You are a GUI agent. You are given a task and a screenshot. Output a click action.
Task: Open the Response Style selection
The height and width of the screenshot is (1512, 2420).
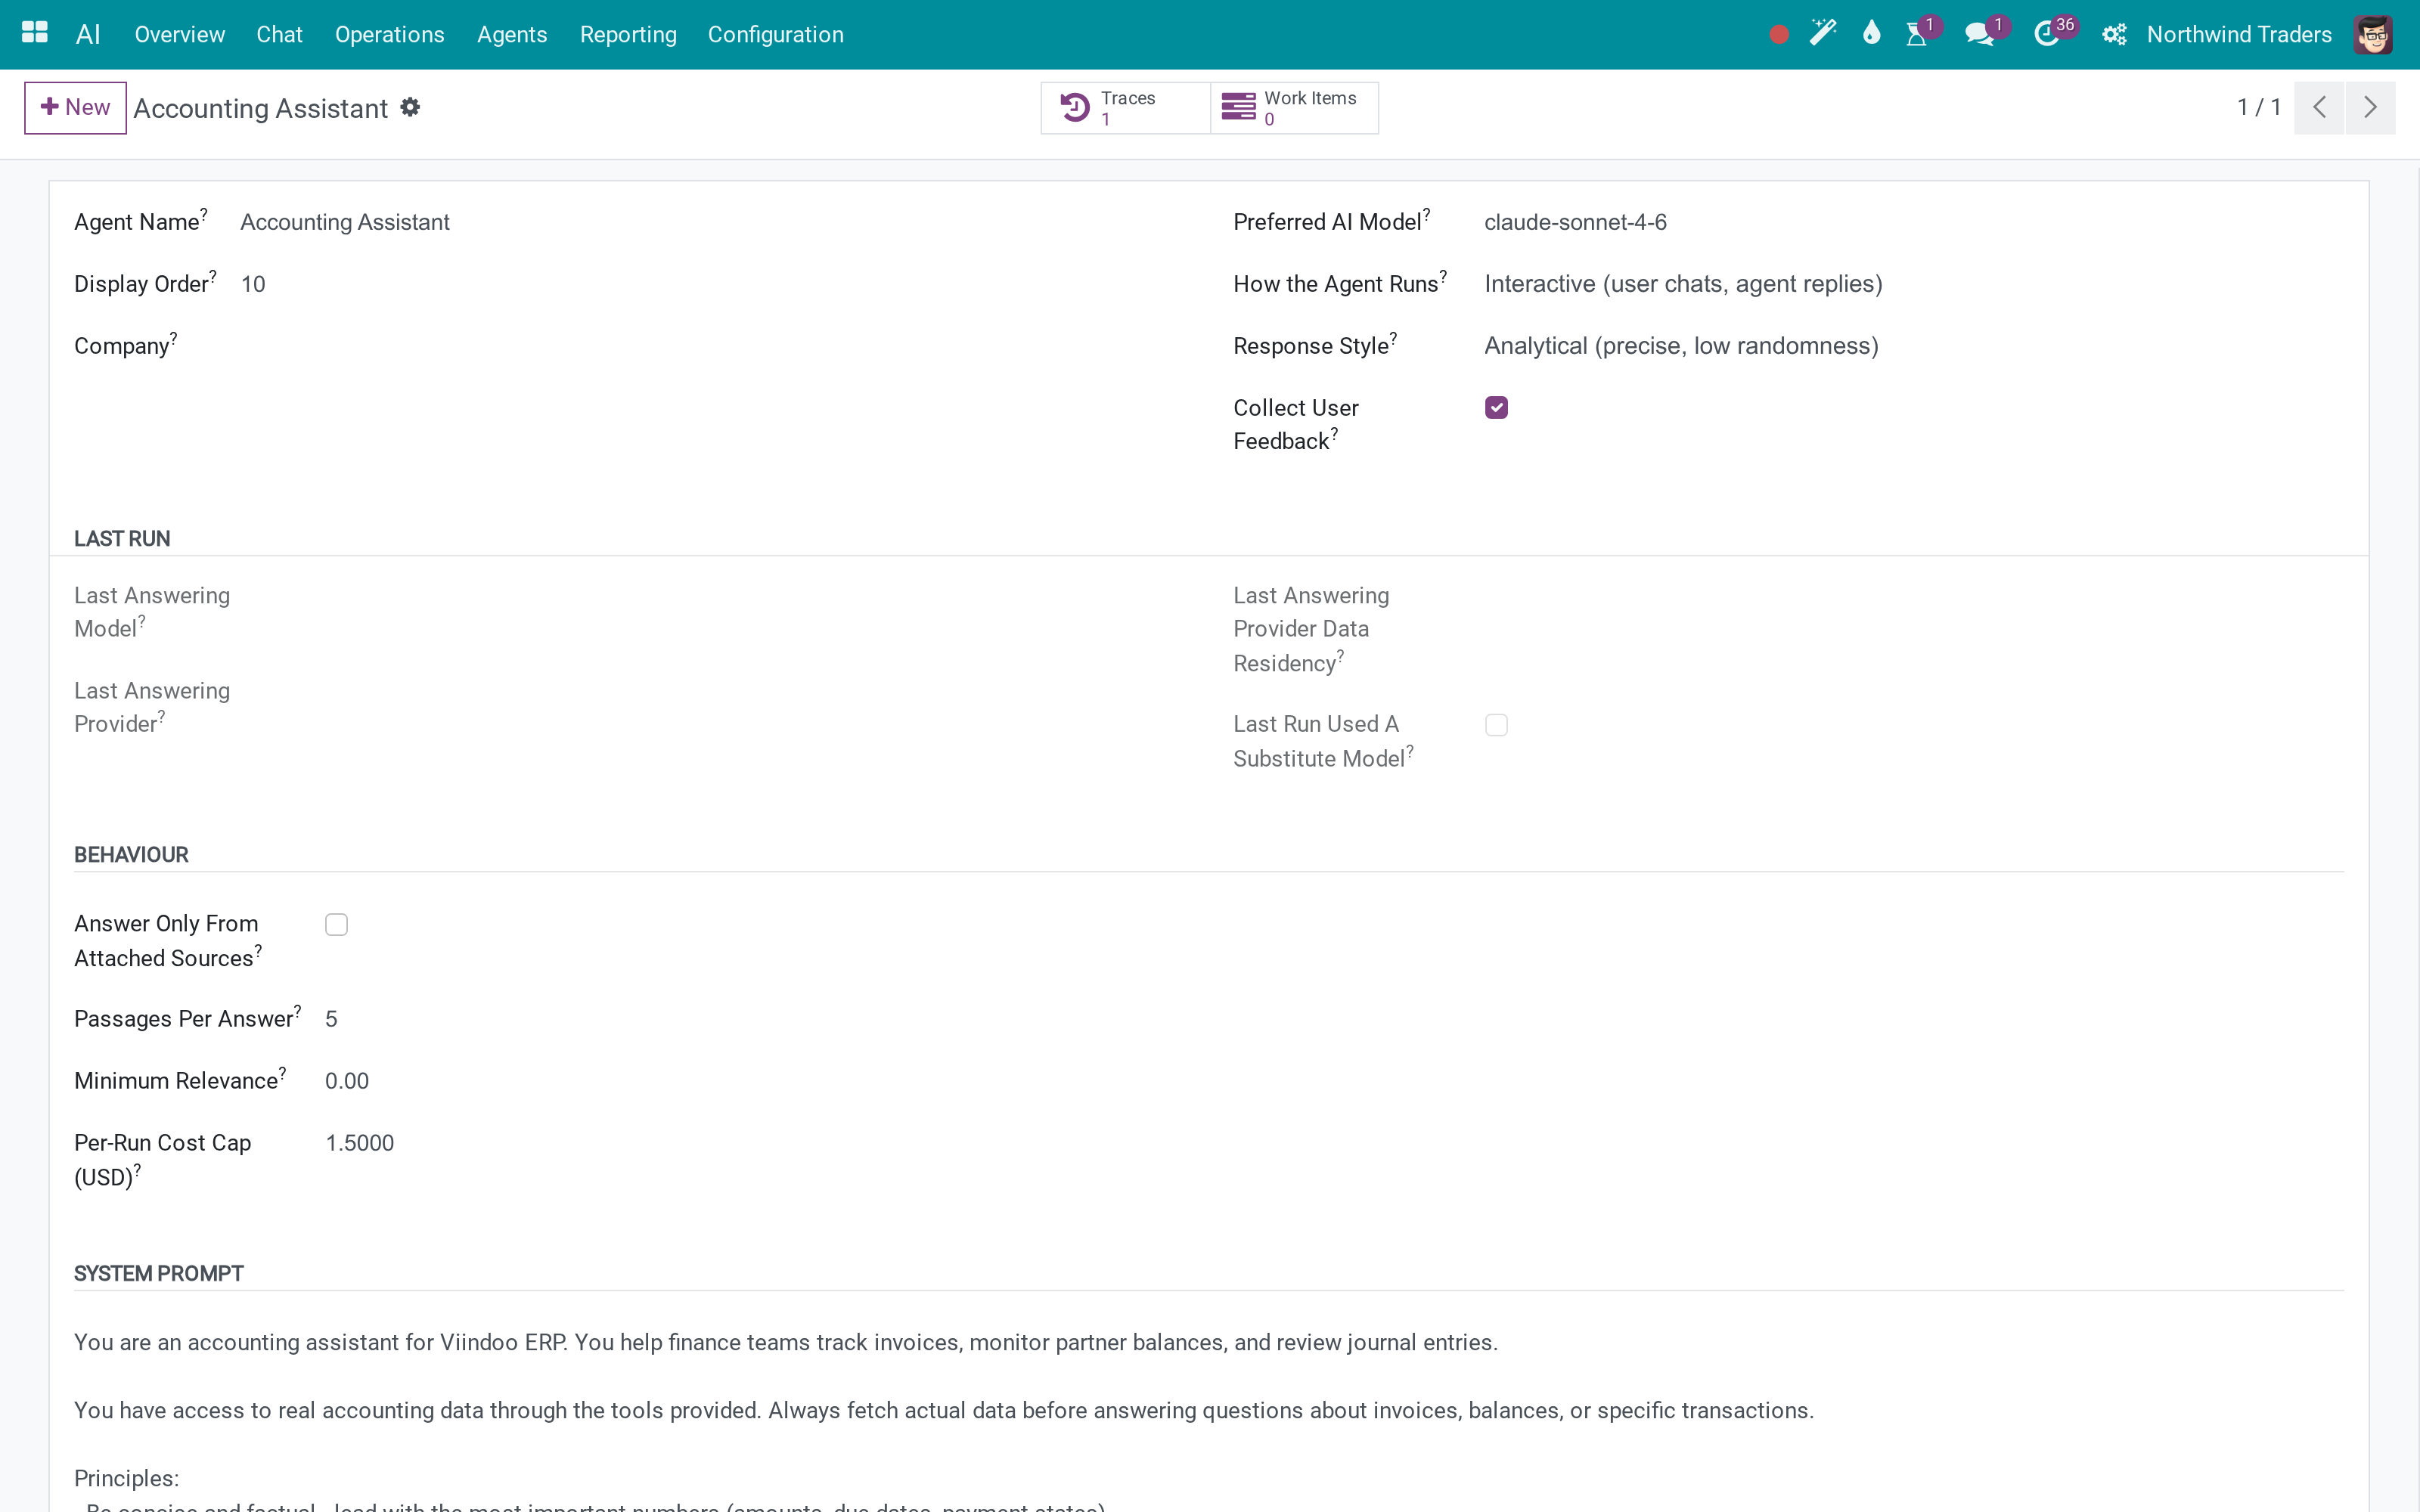(x=1913, y=346)
